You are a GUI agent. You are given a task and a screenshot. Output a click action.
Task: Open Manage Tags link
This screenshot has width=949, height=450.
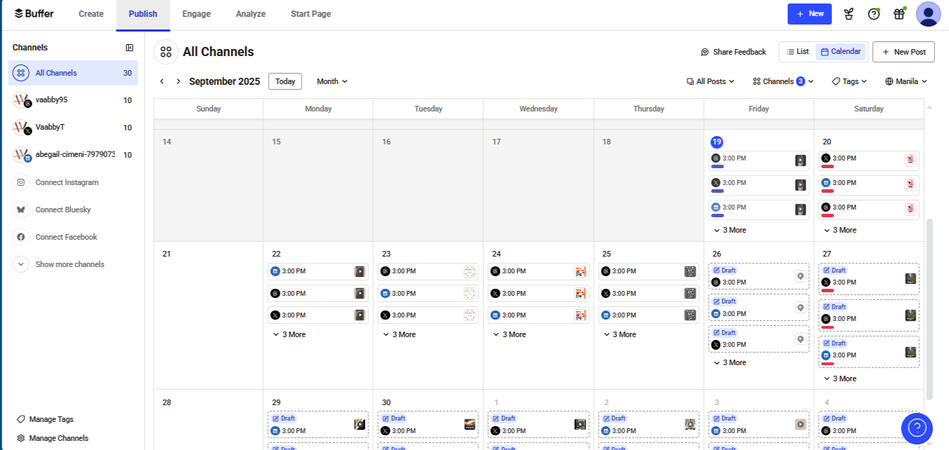tap(45, 419)
